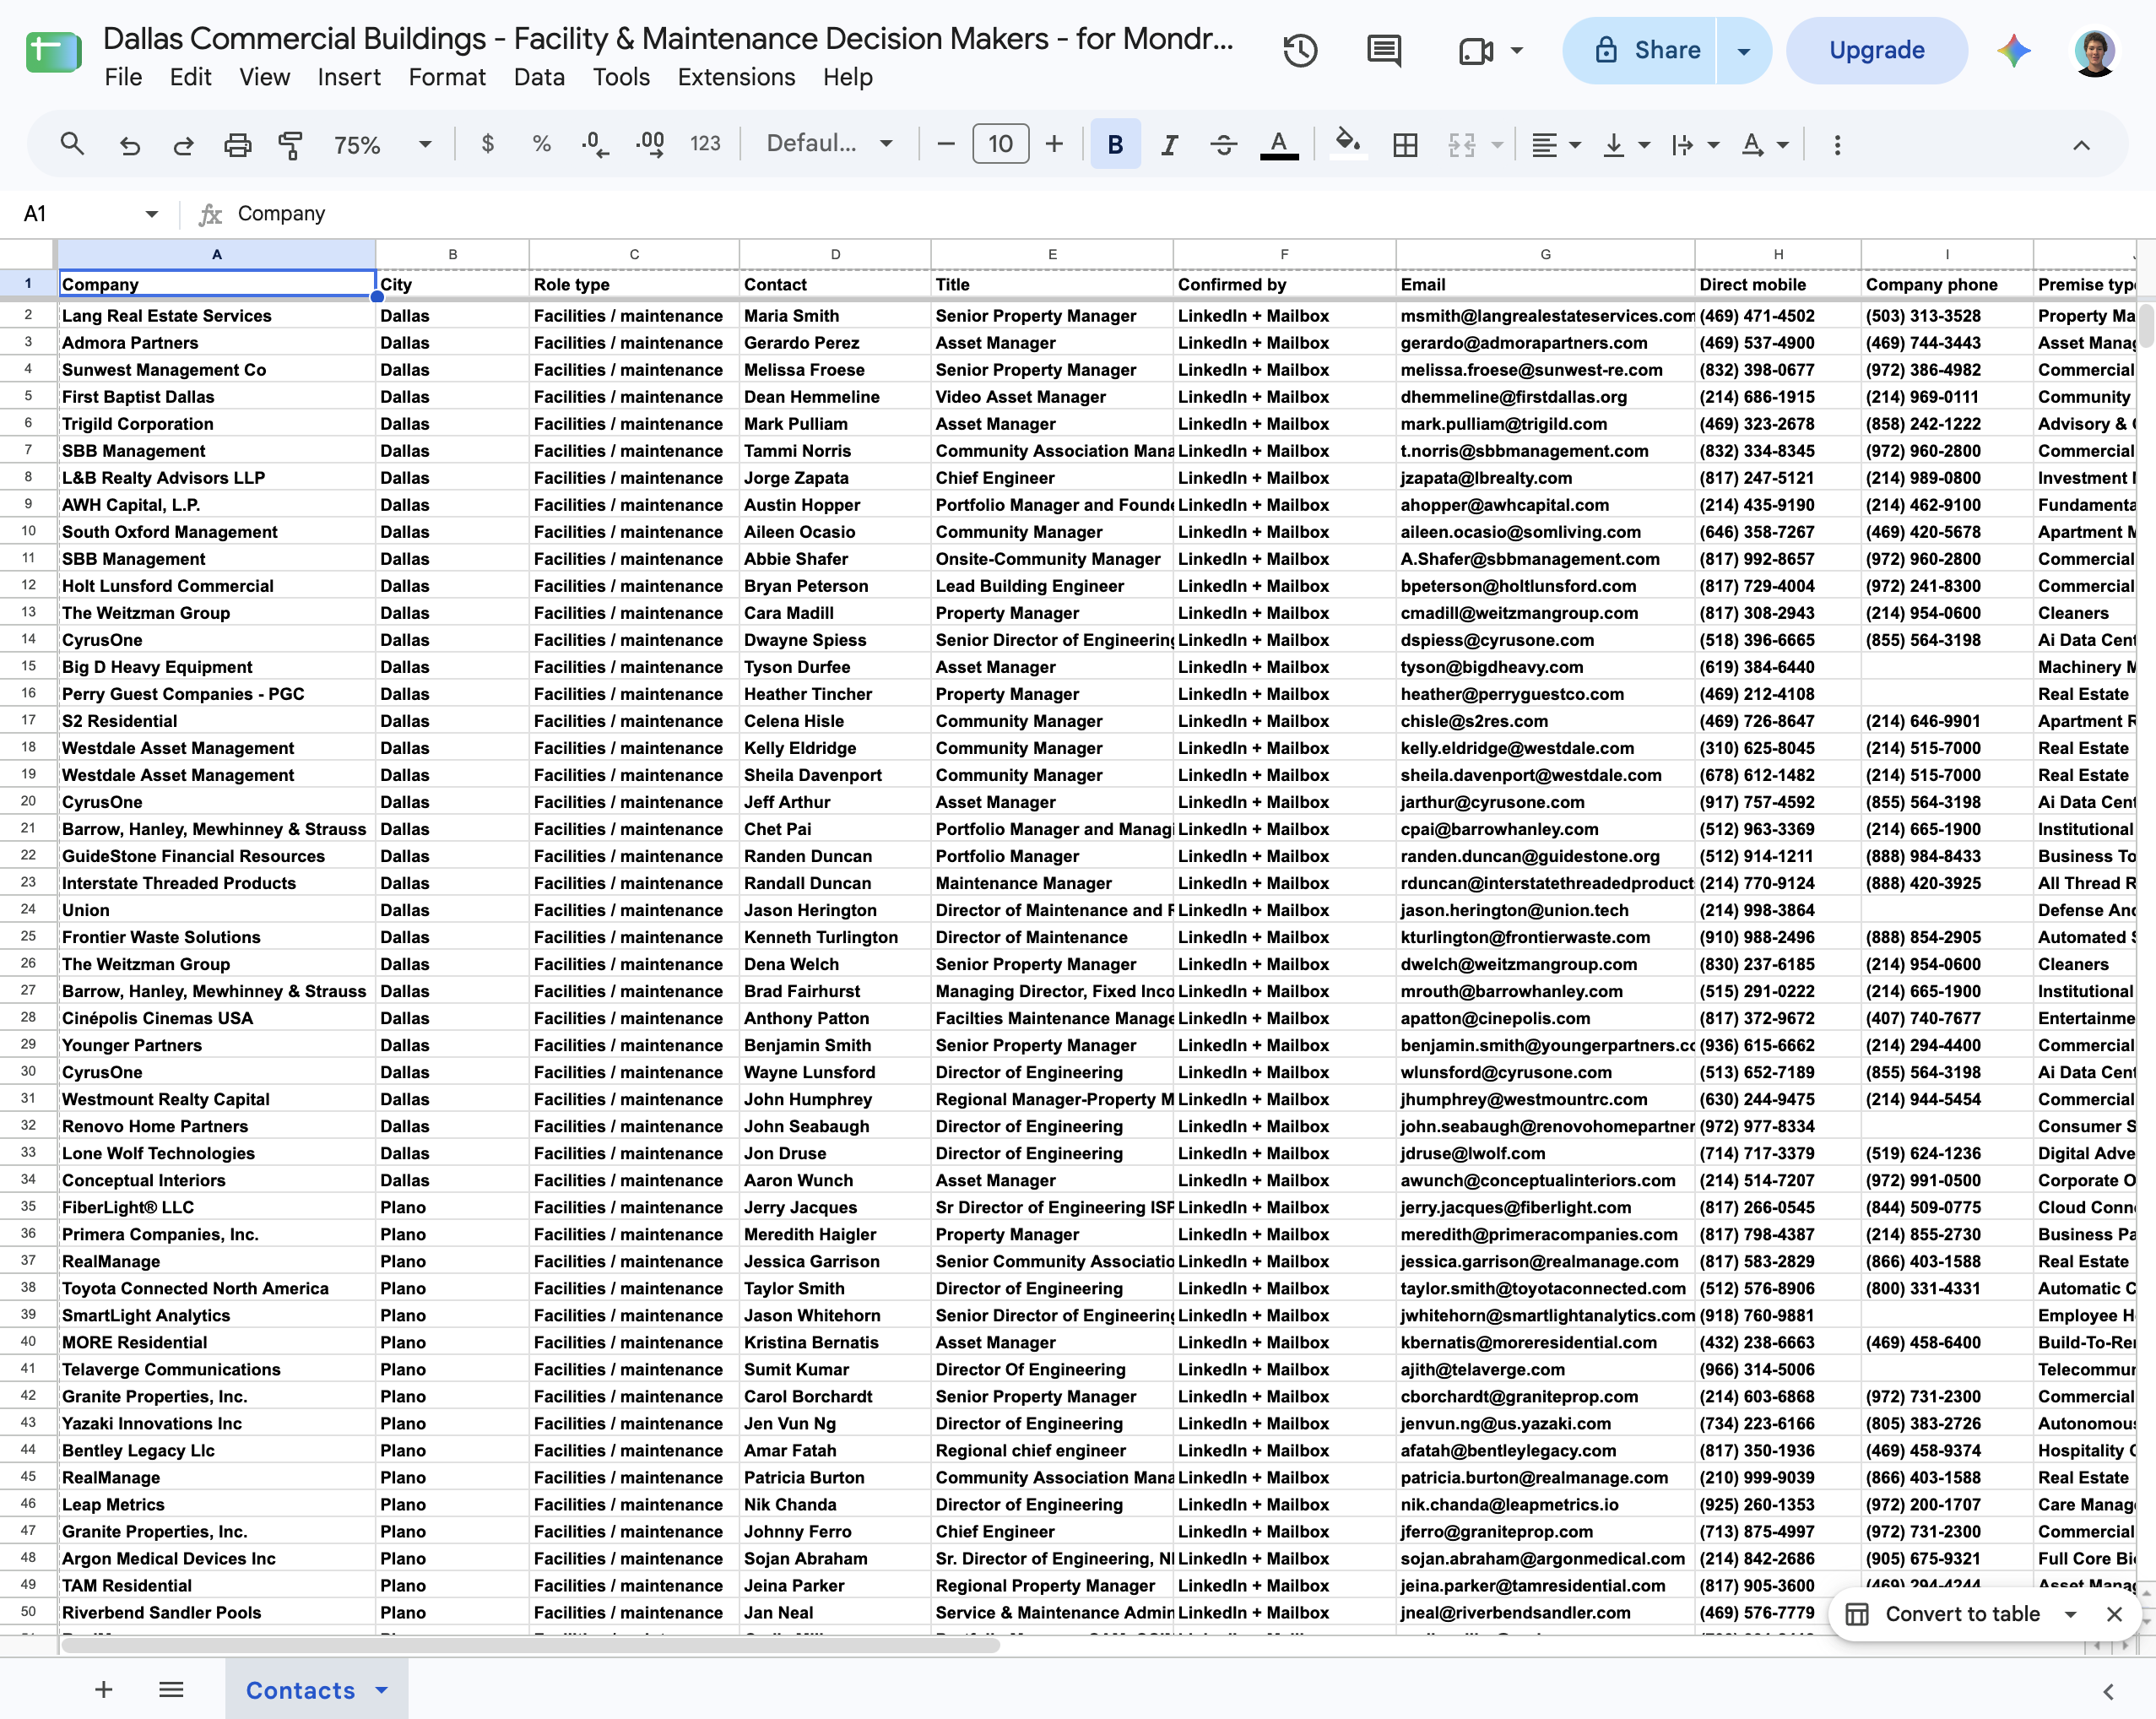Screen dimensions: 2156x1719
Task: Increase font size with plus button
Action: 1054,144
